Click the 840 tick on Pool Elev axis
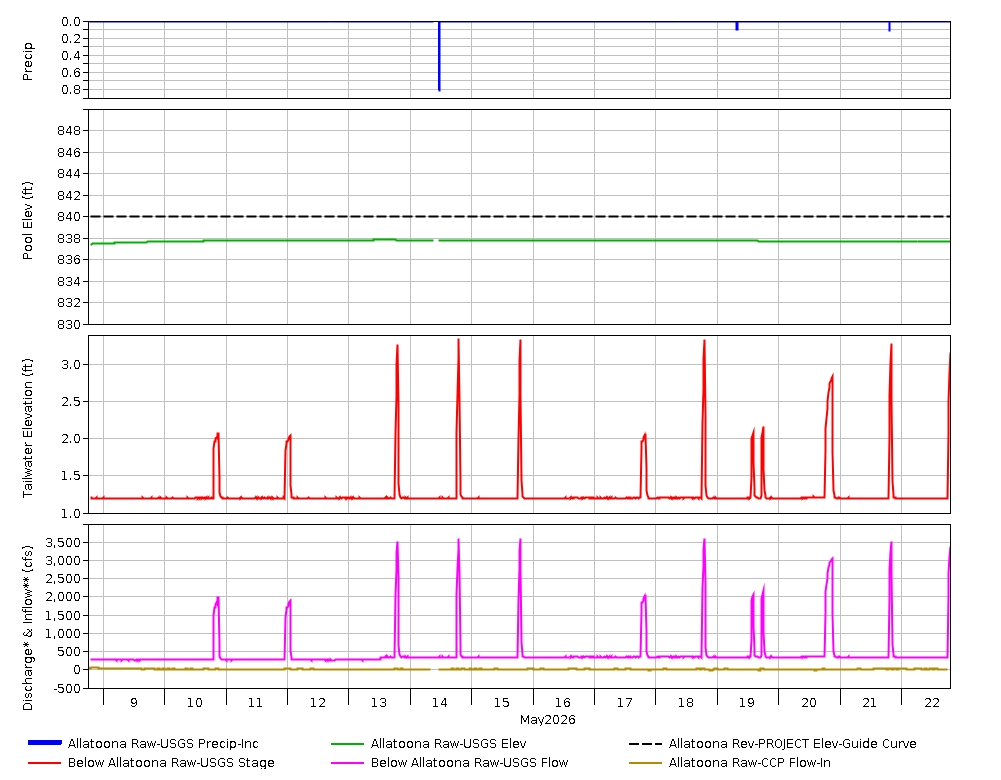The width and height of the screenshot is (1001, 780). coord(68,216)
